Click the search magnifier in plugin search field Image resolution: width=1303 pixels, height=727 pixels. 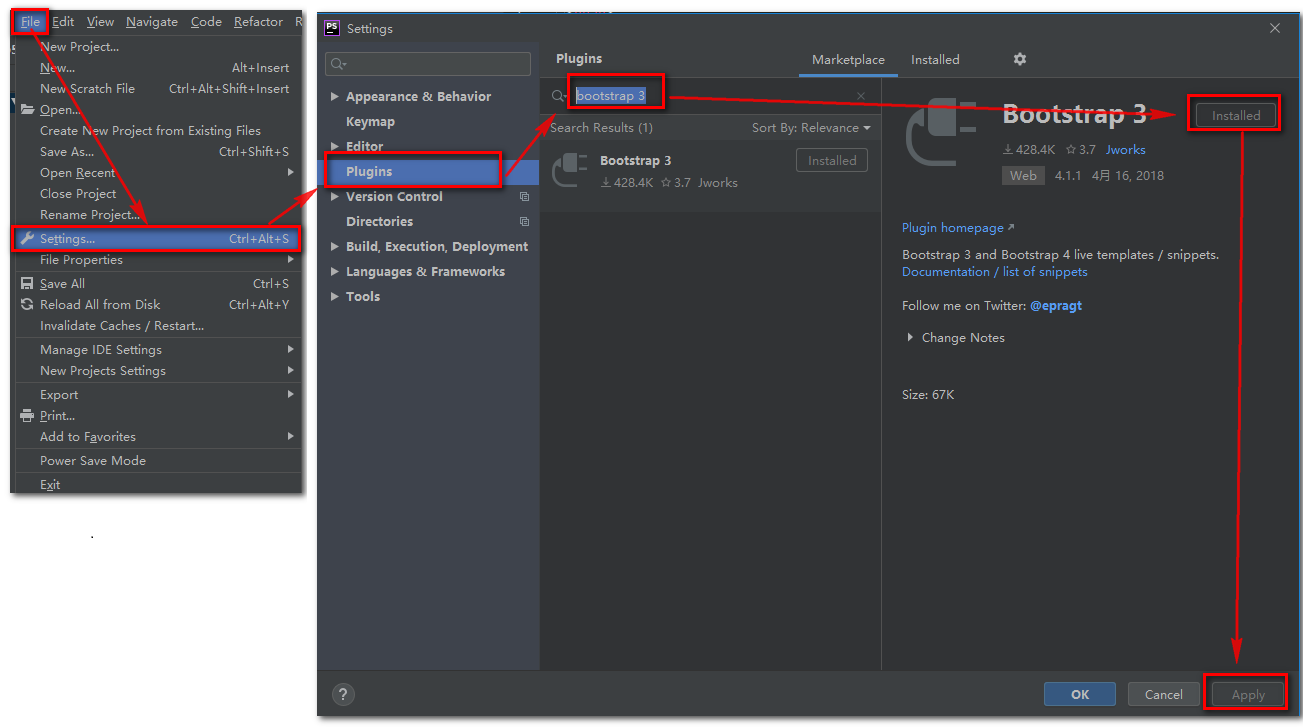pos(559,96)
